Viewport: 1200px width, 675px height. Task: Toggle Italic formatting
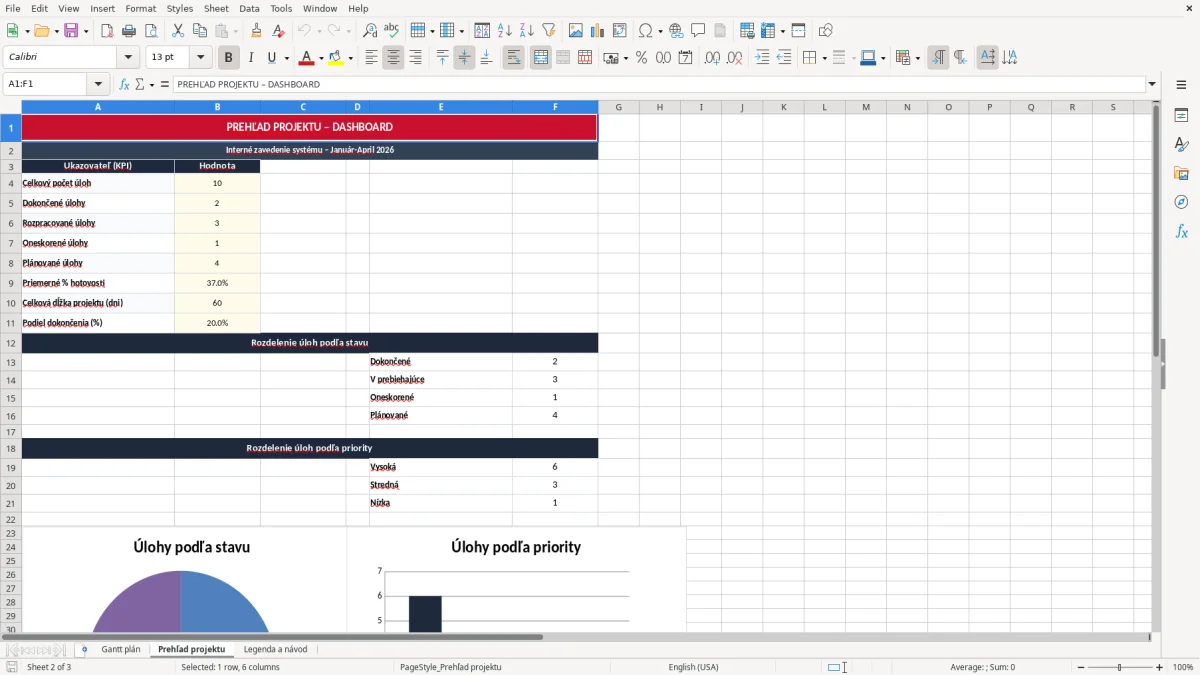(x=251, y=58)
